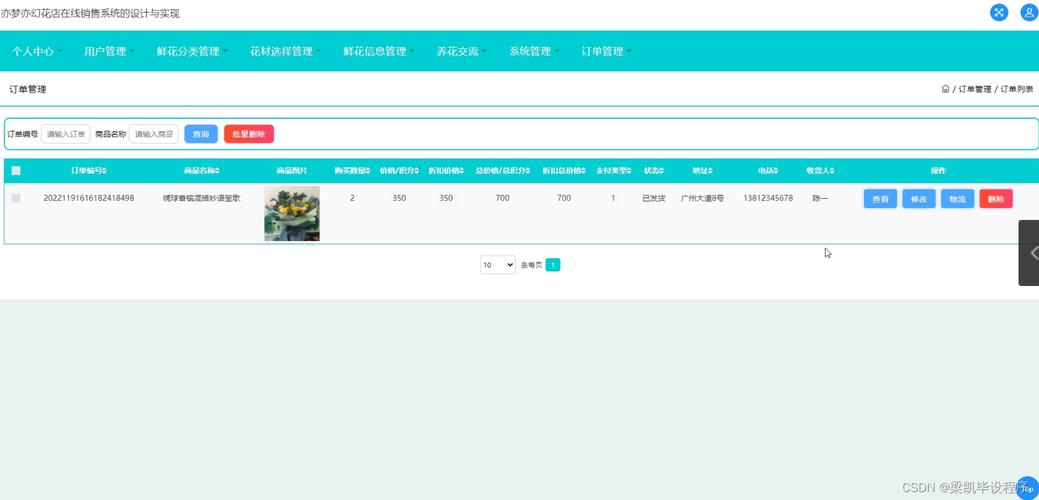This screenshot has height=500, width=1039.
Task: Click 物流 button for the order
Action: (957, 199)
